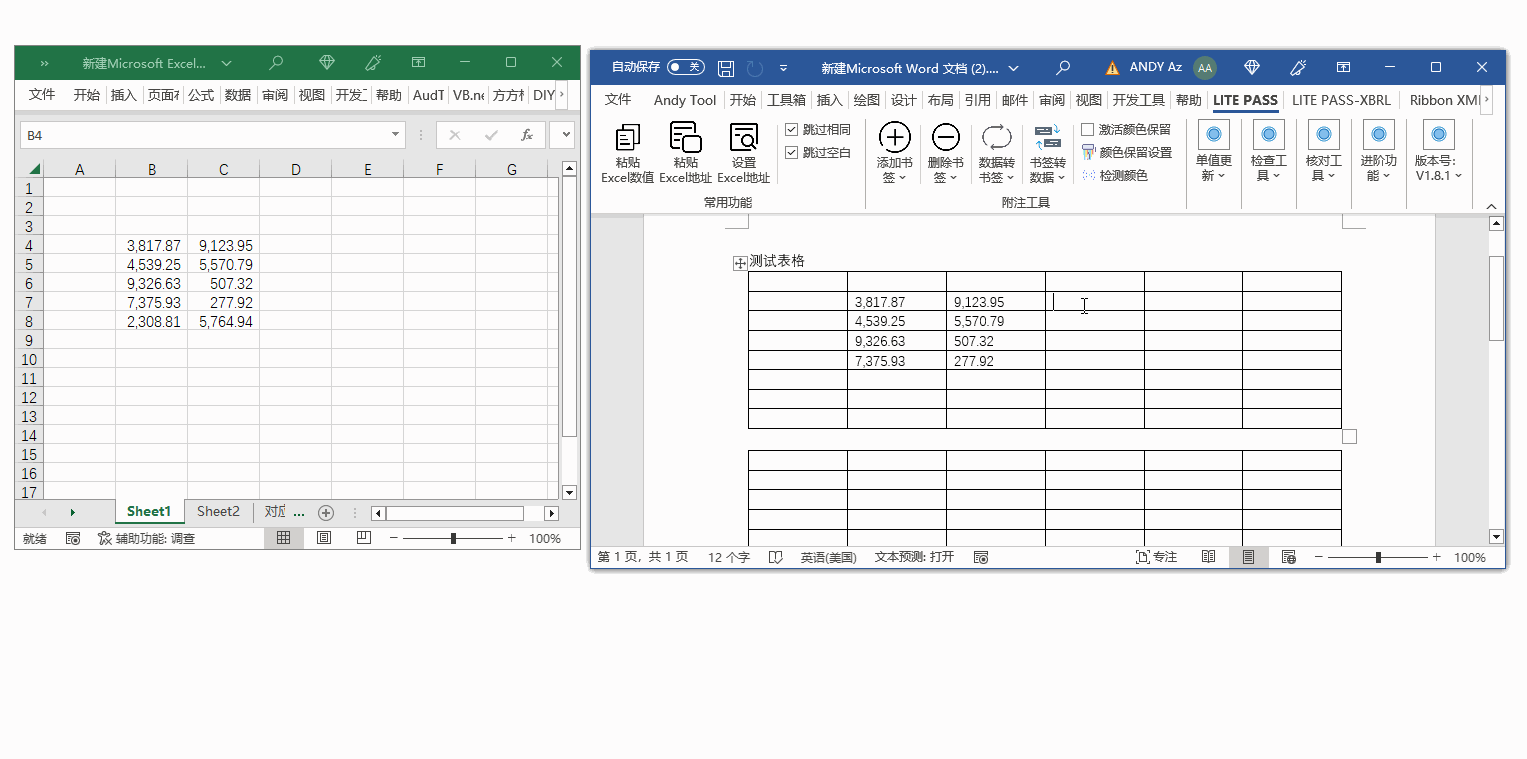Click the Word zoom slider handle

coord(1379,557)
